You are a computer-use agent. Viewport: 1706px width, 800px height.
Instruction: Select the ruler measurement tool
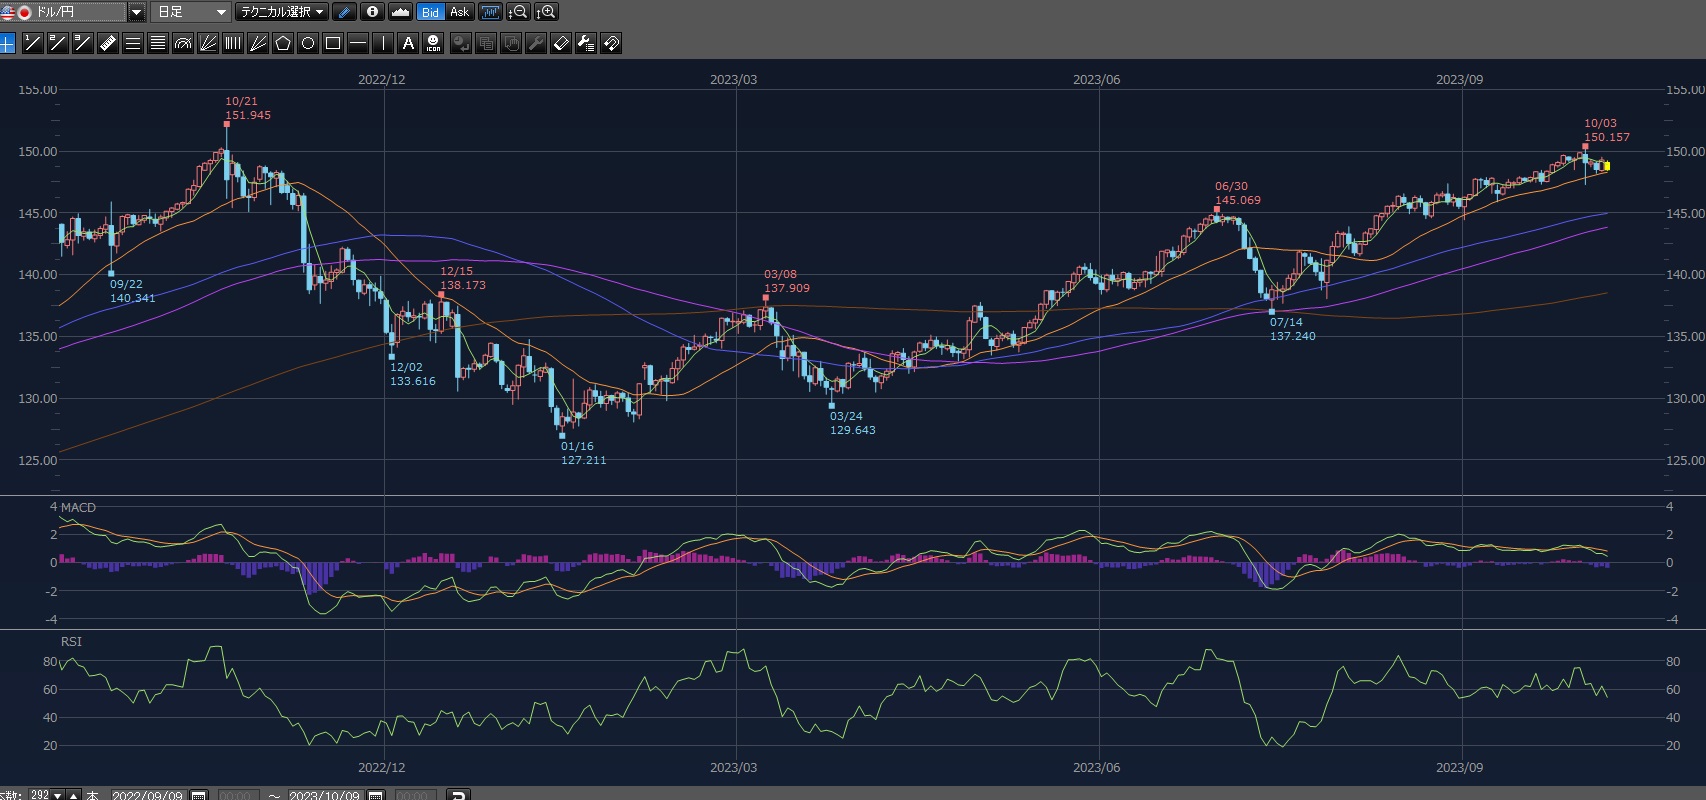pyautogui.click(x=108, y=43)
